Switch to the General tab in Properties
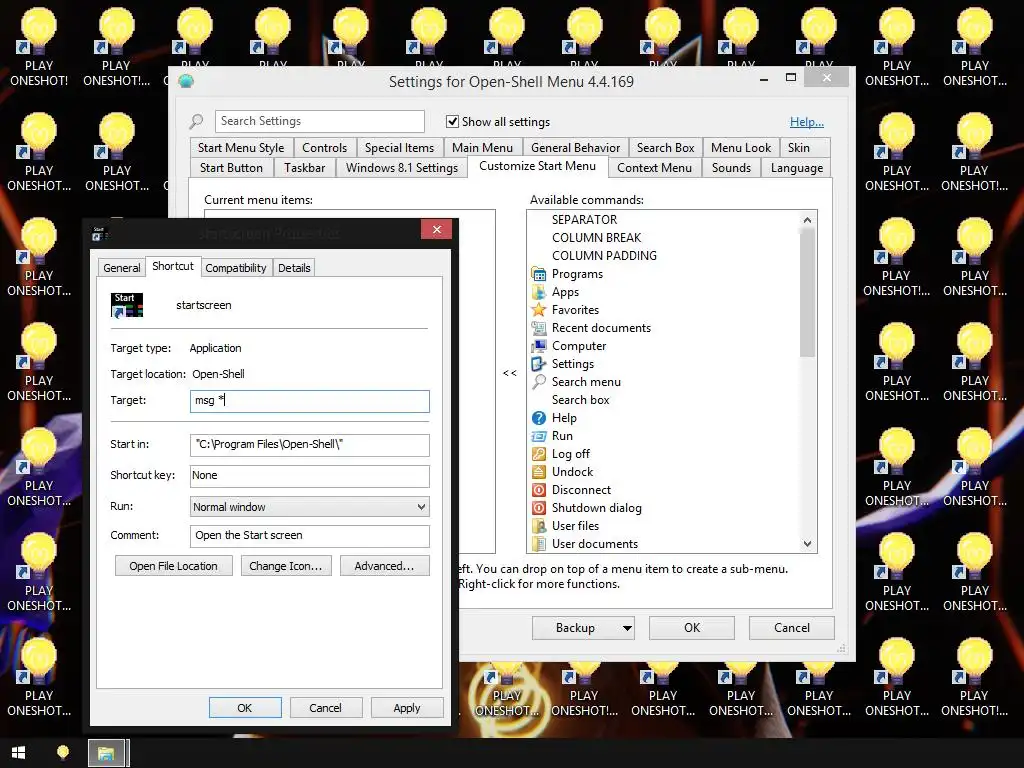 pos(121,268)
